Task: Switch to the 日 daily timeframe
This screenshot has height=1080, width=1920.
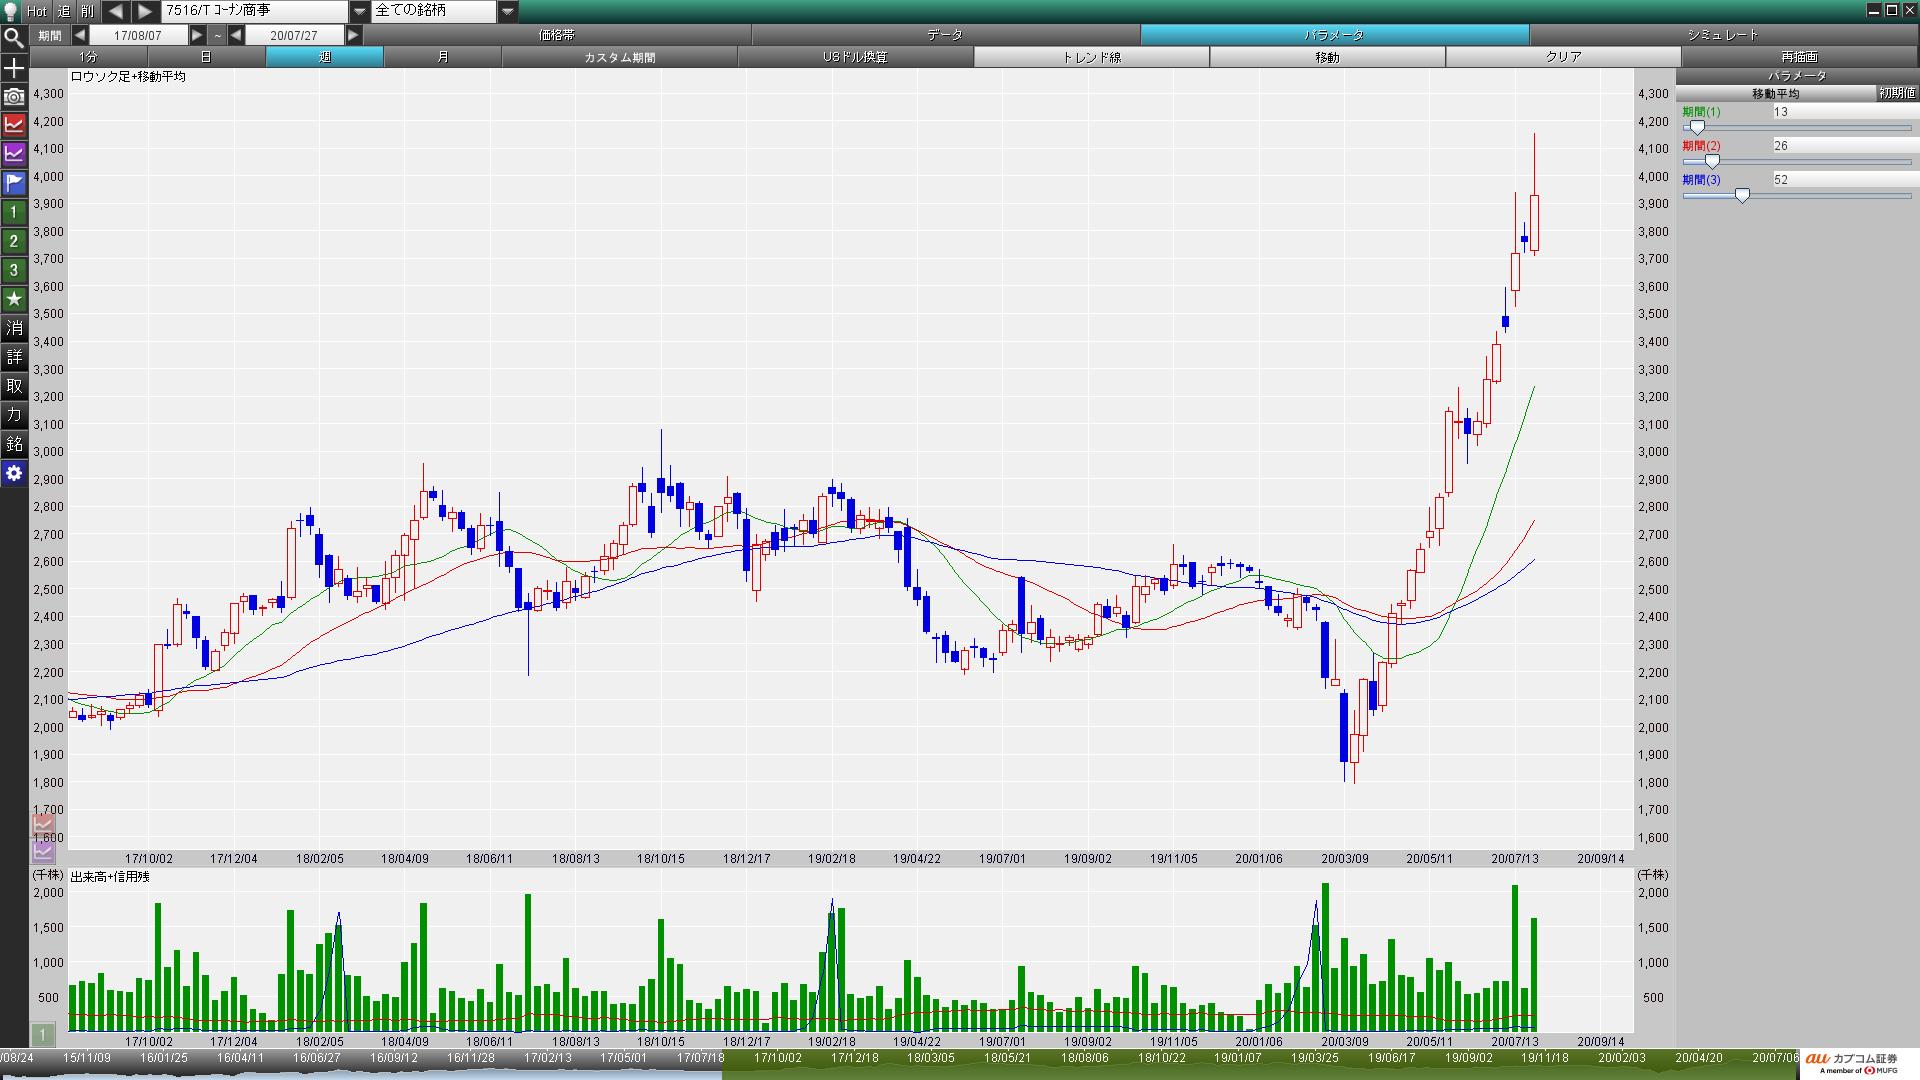Action: [x=206, y=57]
